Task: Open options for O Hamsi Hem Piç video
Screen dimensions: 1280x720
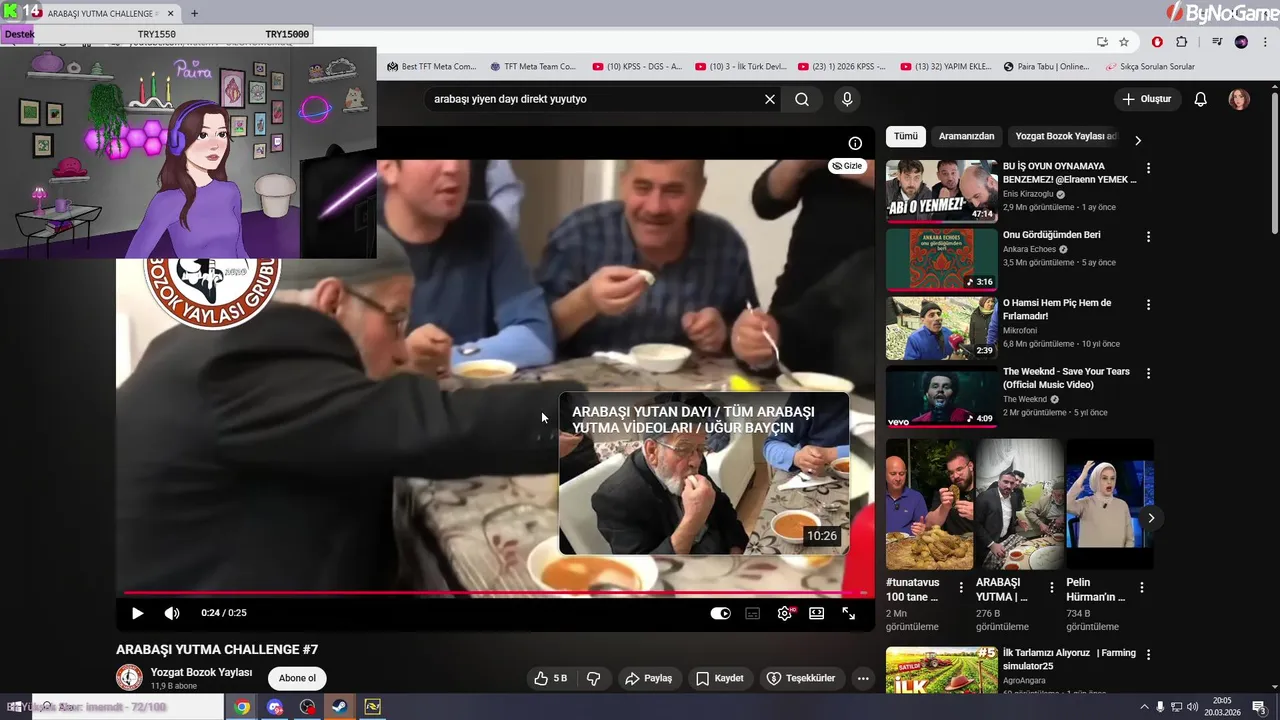Action: (1148, 304)
